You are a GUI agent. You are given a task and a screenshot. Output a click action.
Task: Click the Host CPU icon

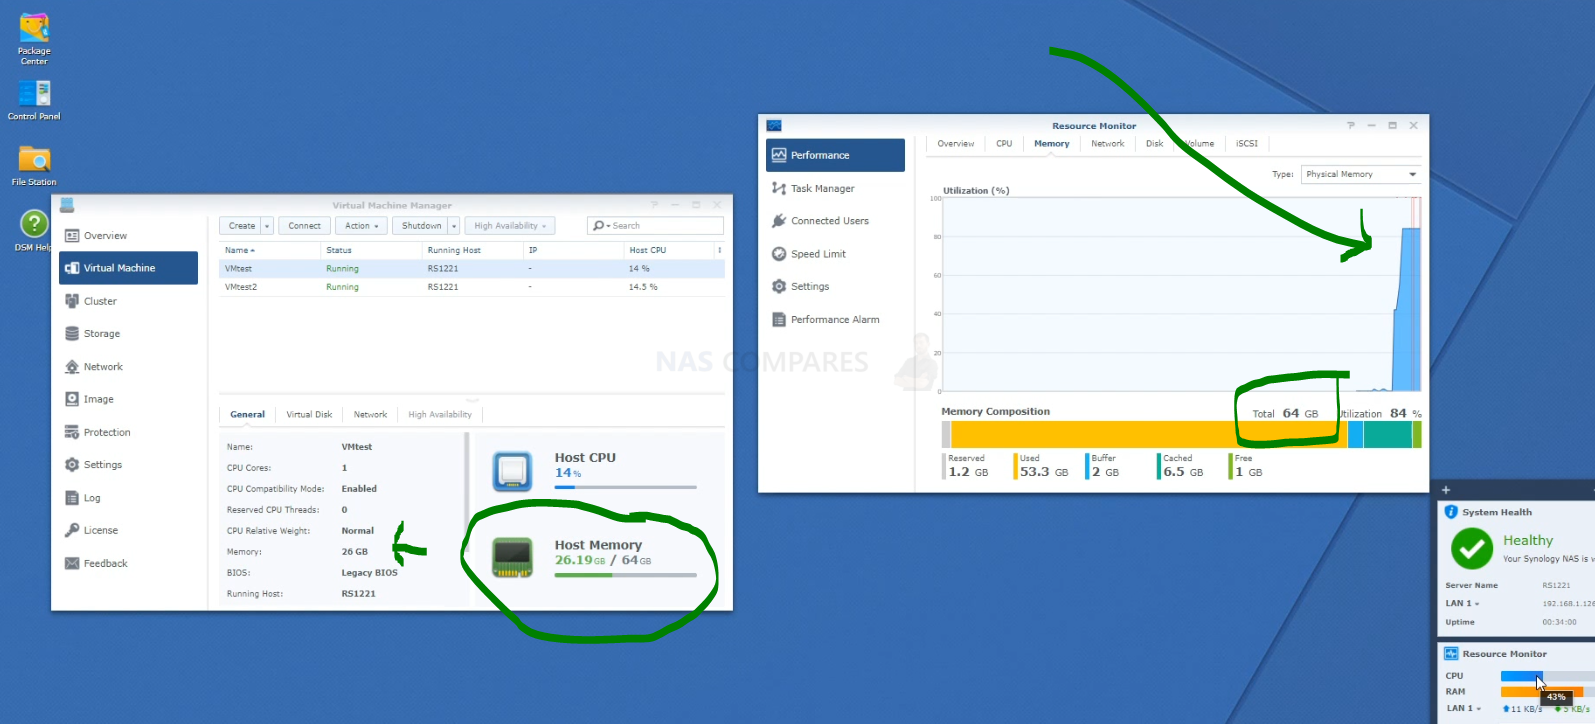(x=512, y=471)
